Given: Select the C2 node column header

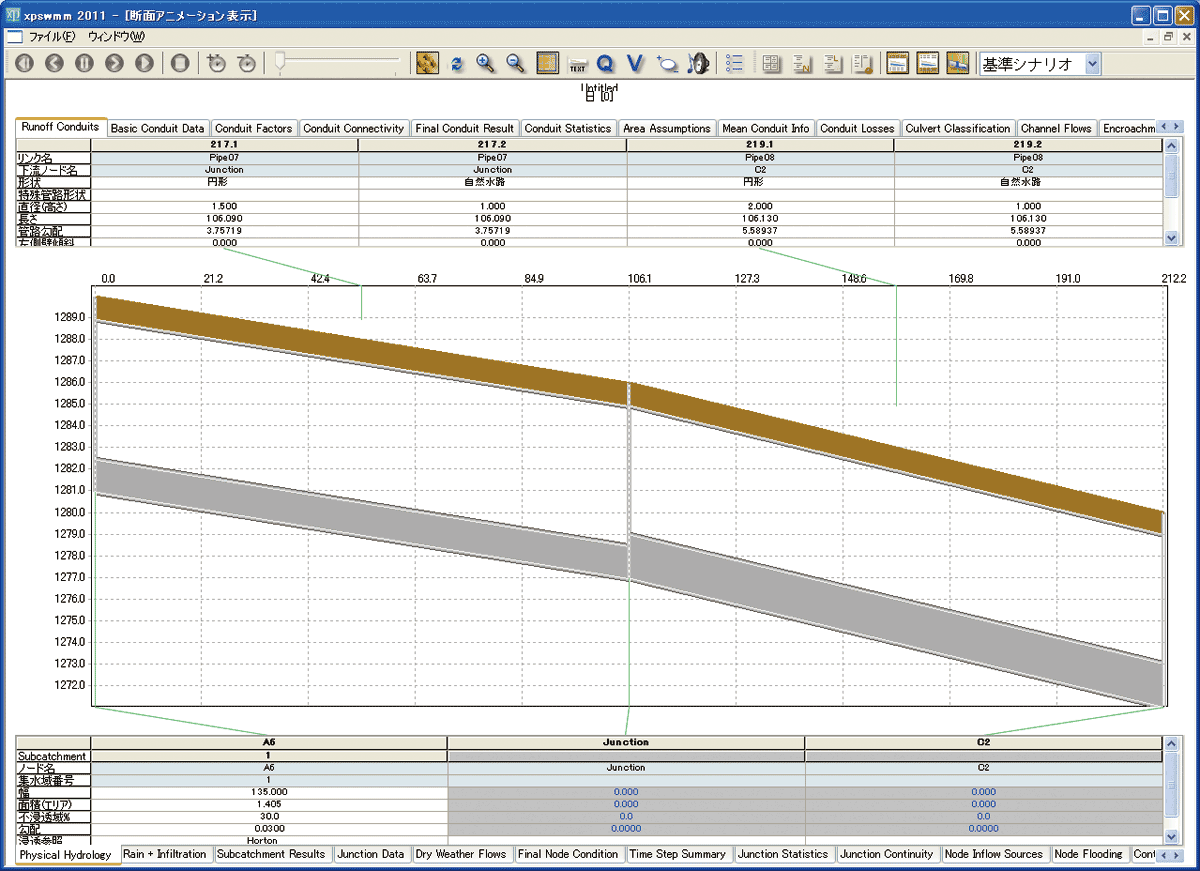Looking at the screenshot, I should pyautogui.click(x=984, y=743).
